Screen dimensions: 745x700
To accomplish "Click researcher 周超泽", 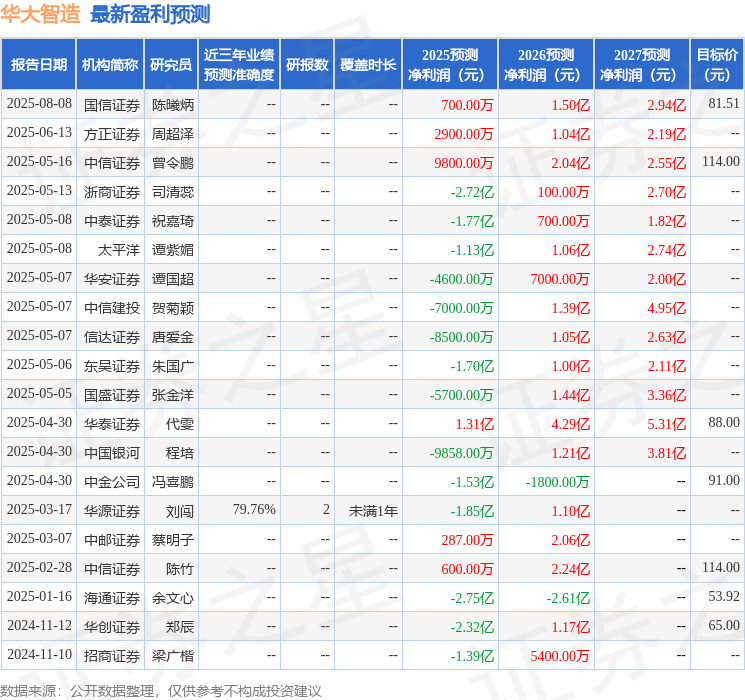I will (172, 134).
